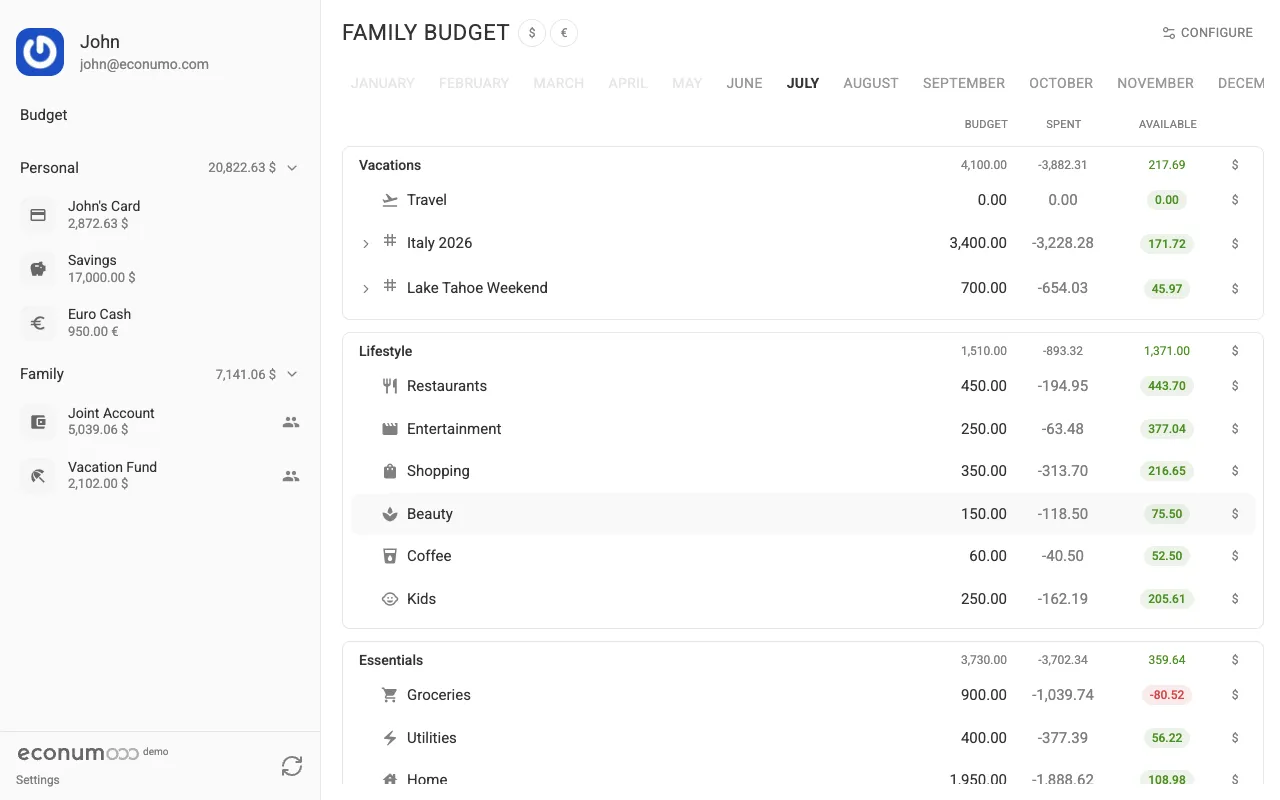Switch budget currency to euros
This screenshot has height=800, width=1280.
[564, 33]
